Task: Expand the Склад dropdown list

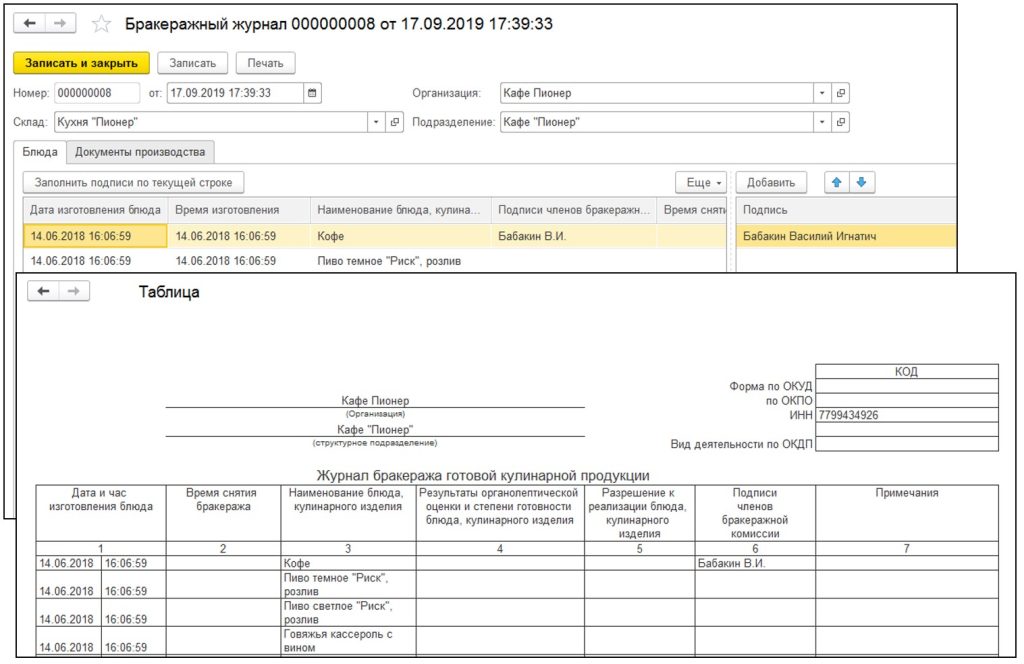Action: 376,122
